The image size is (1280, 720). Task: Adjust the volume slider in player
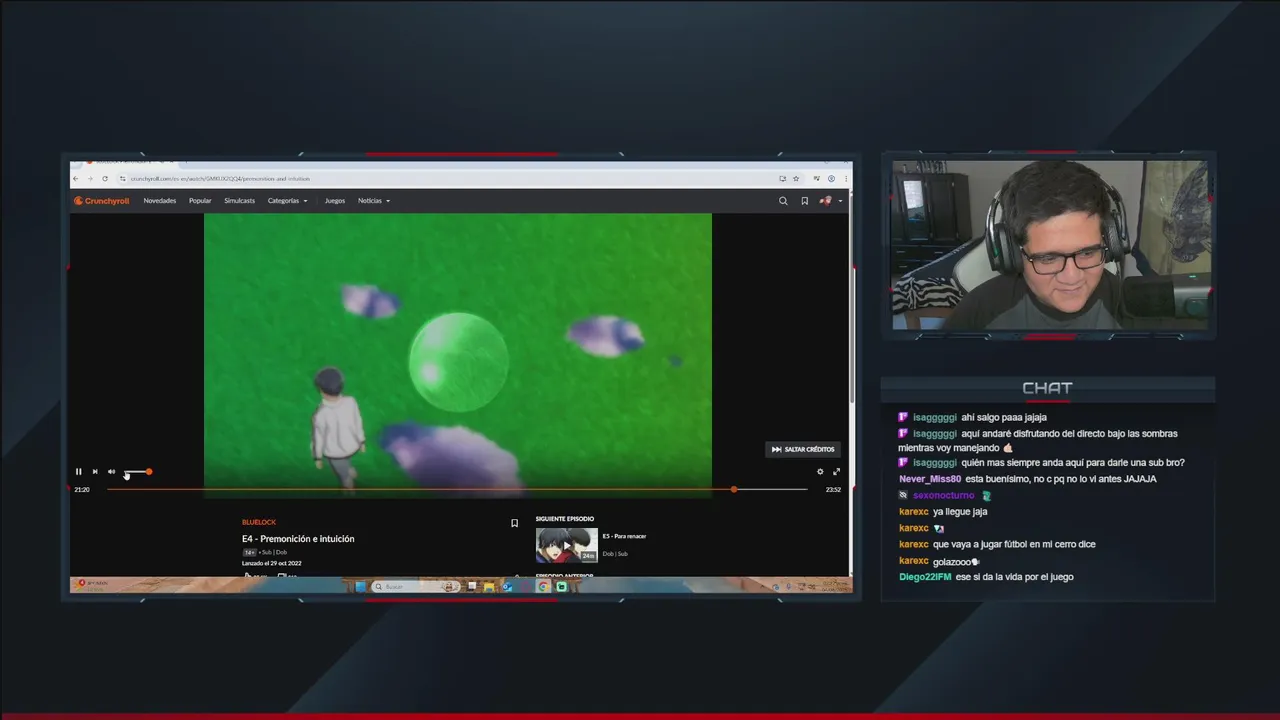[137, 472]
